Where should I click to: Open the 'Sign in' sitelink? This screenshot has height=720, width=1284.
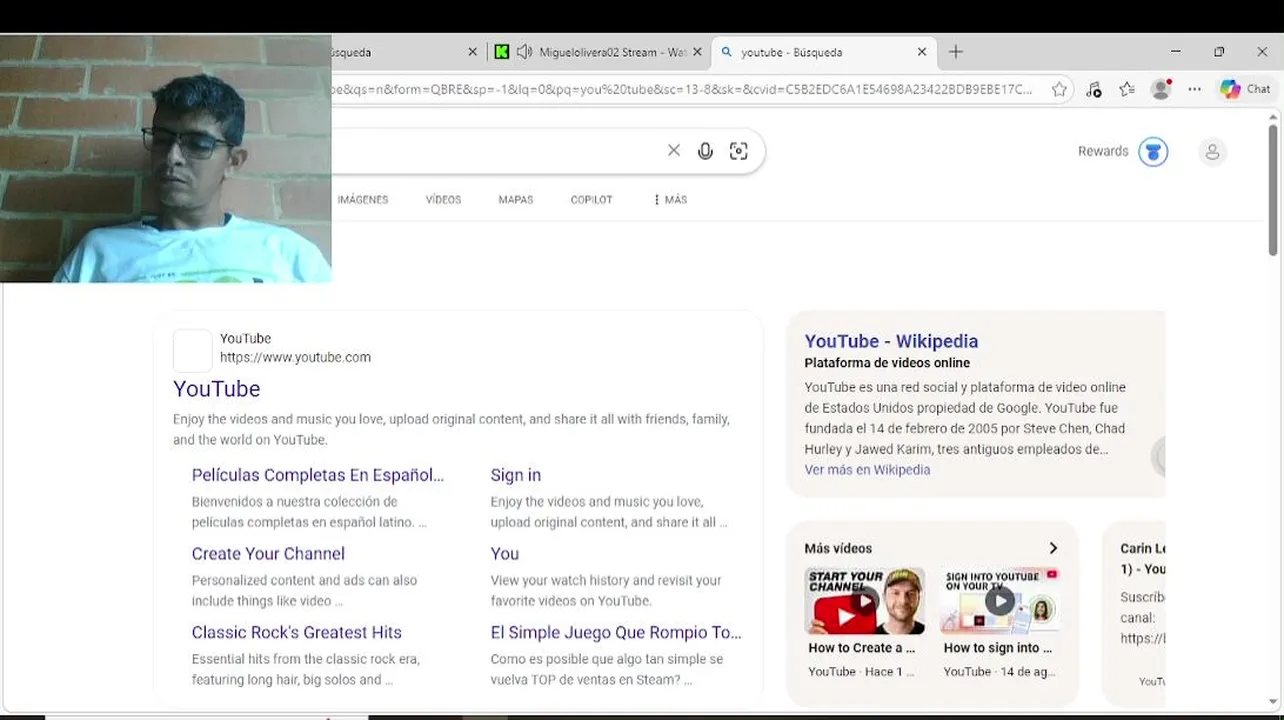(516, 475)
